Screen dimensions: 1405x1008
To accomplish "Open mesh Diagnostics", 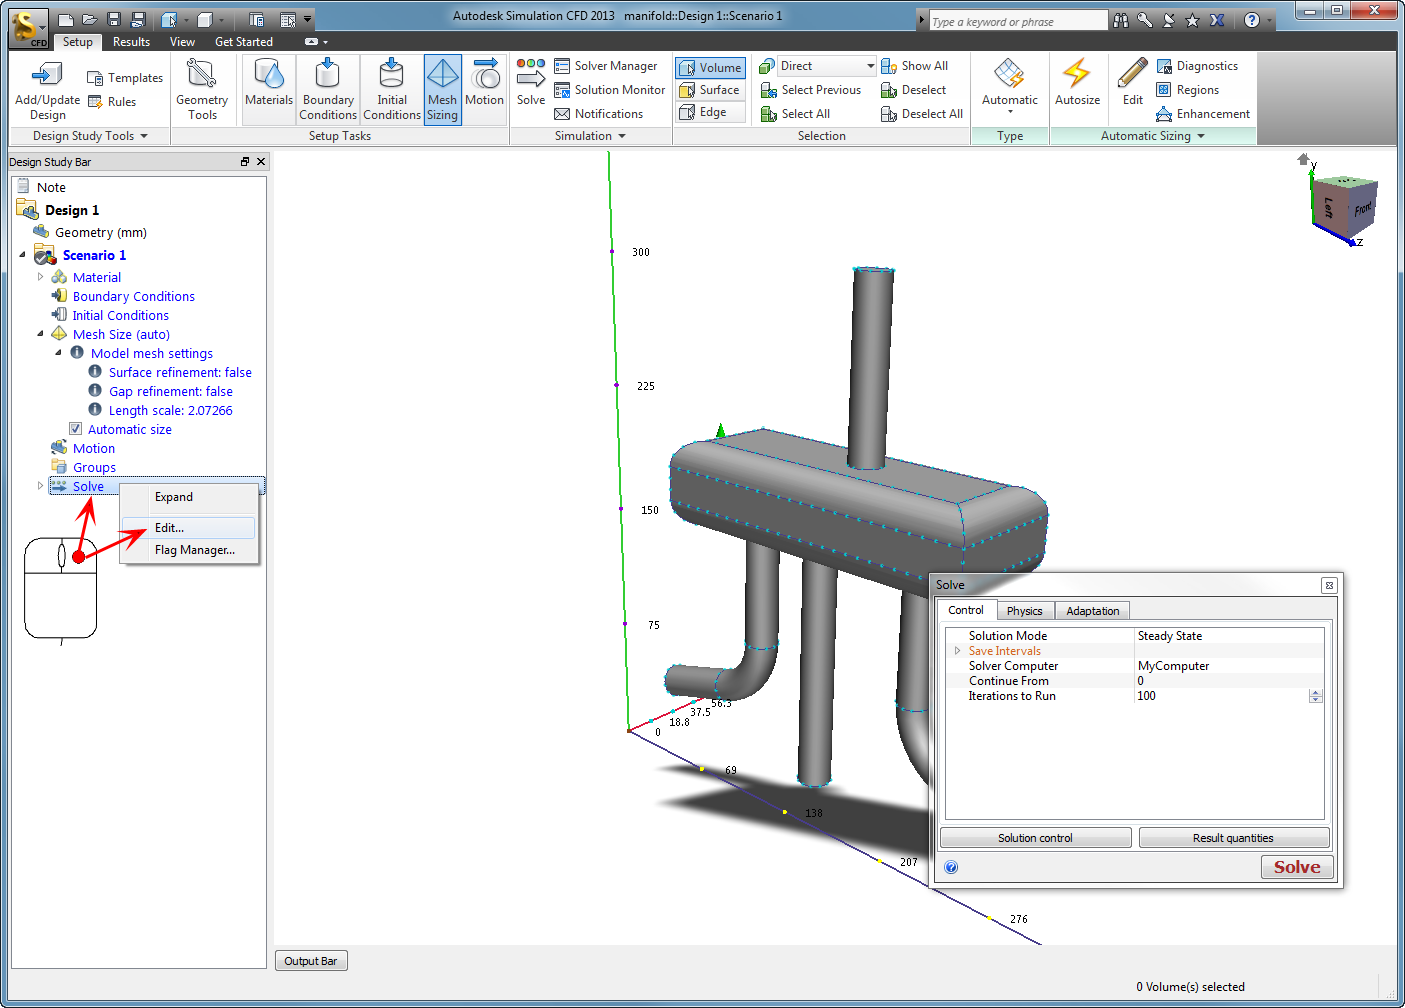I will pos(1197,66).
